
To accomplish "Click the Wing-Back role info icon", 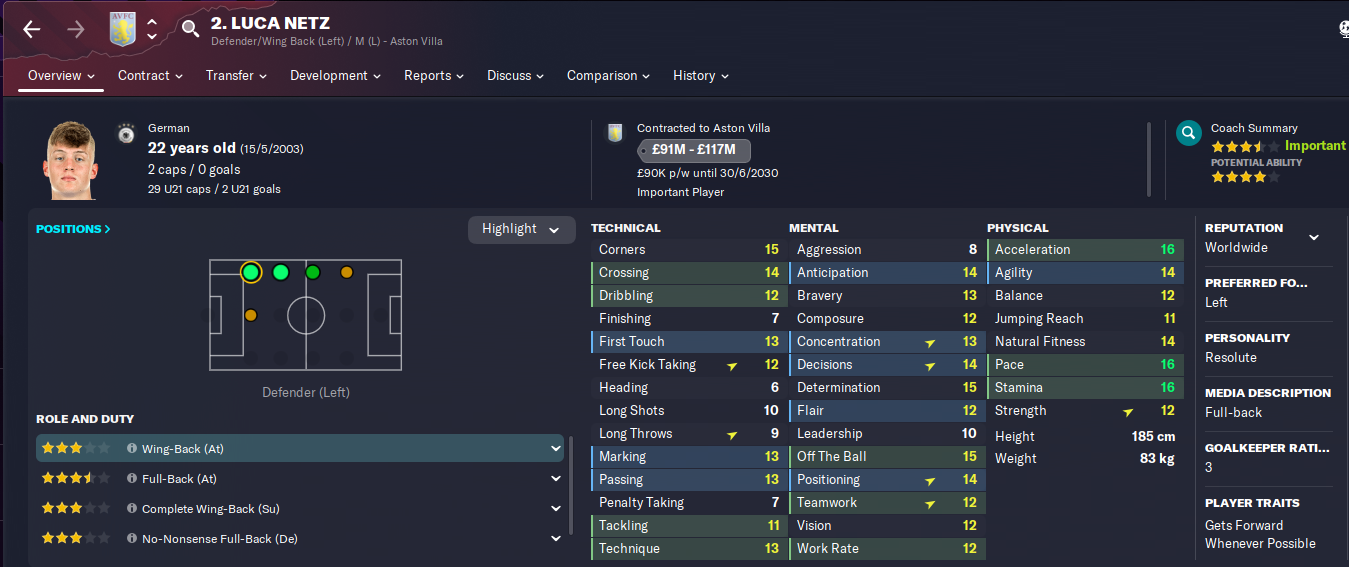I will [x=132, y=449].
